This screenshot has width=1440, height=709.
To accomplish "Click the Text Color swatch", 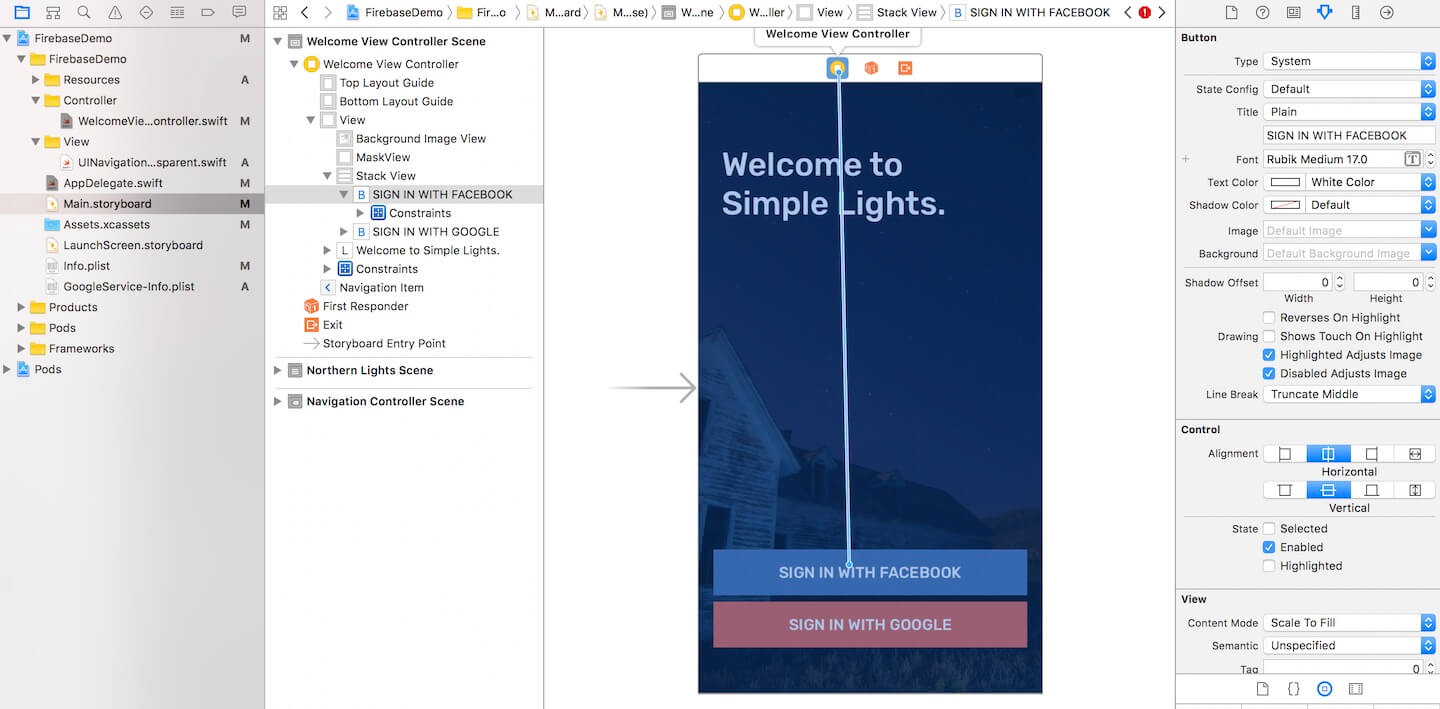I will coord(1285,182).
